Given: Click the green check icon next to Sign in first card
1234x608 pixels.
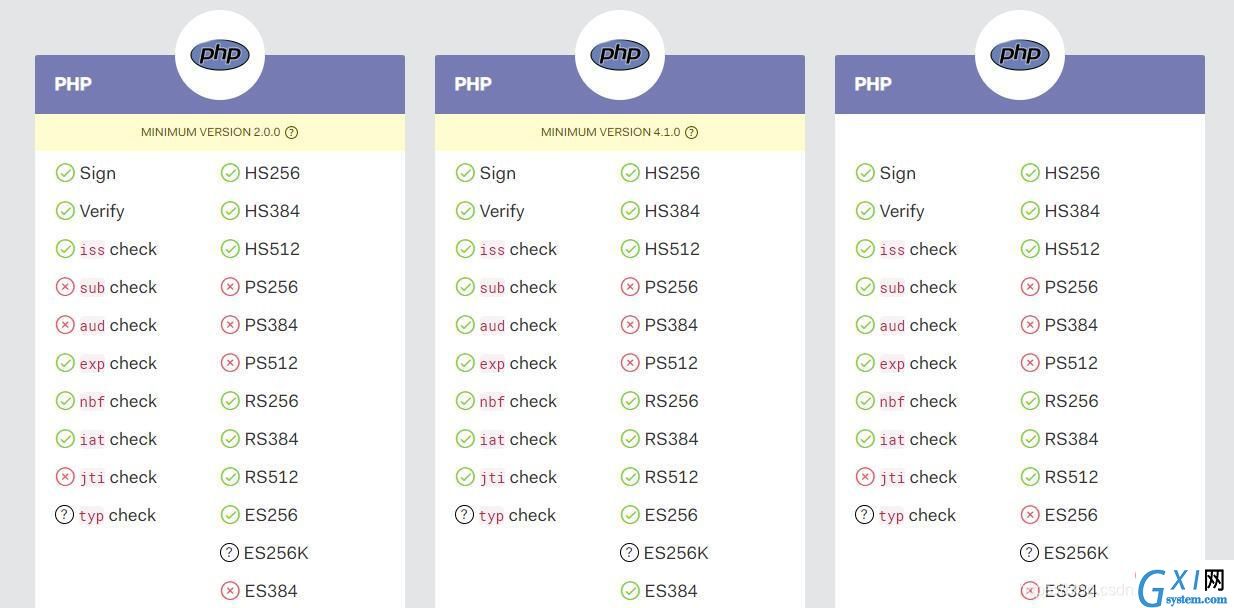Looking at the screenshot, I should point(65,173).
